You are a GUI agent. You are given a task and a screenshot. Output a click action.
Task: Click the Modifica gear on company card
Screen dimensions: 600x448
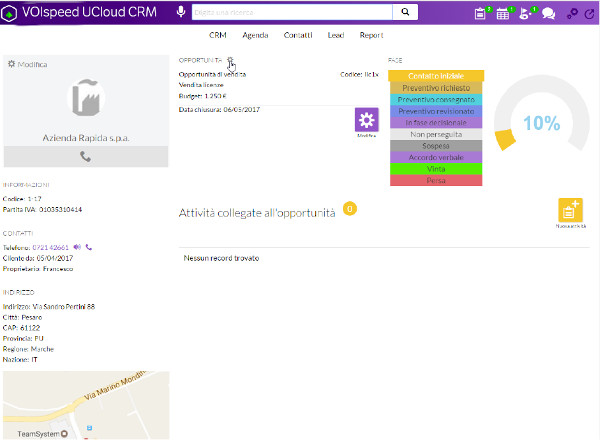tap(11, 64)
